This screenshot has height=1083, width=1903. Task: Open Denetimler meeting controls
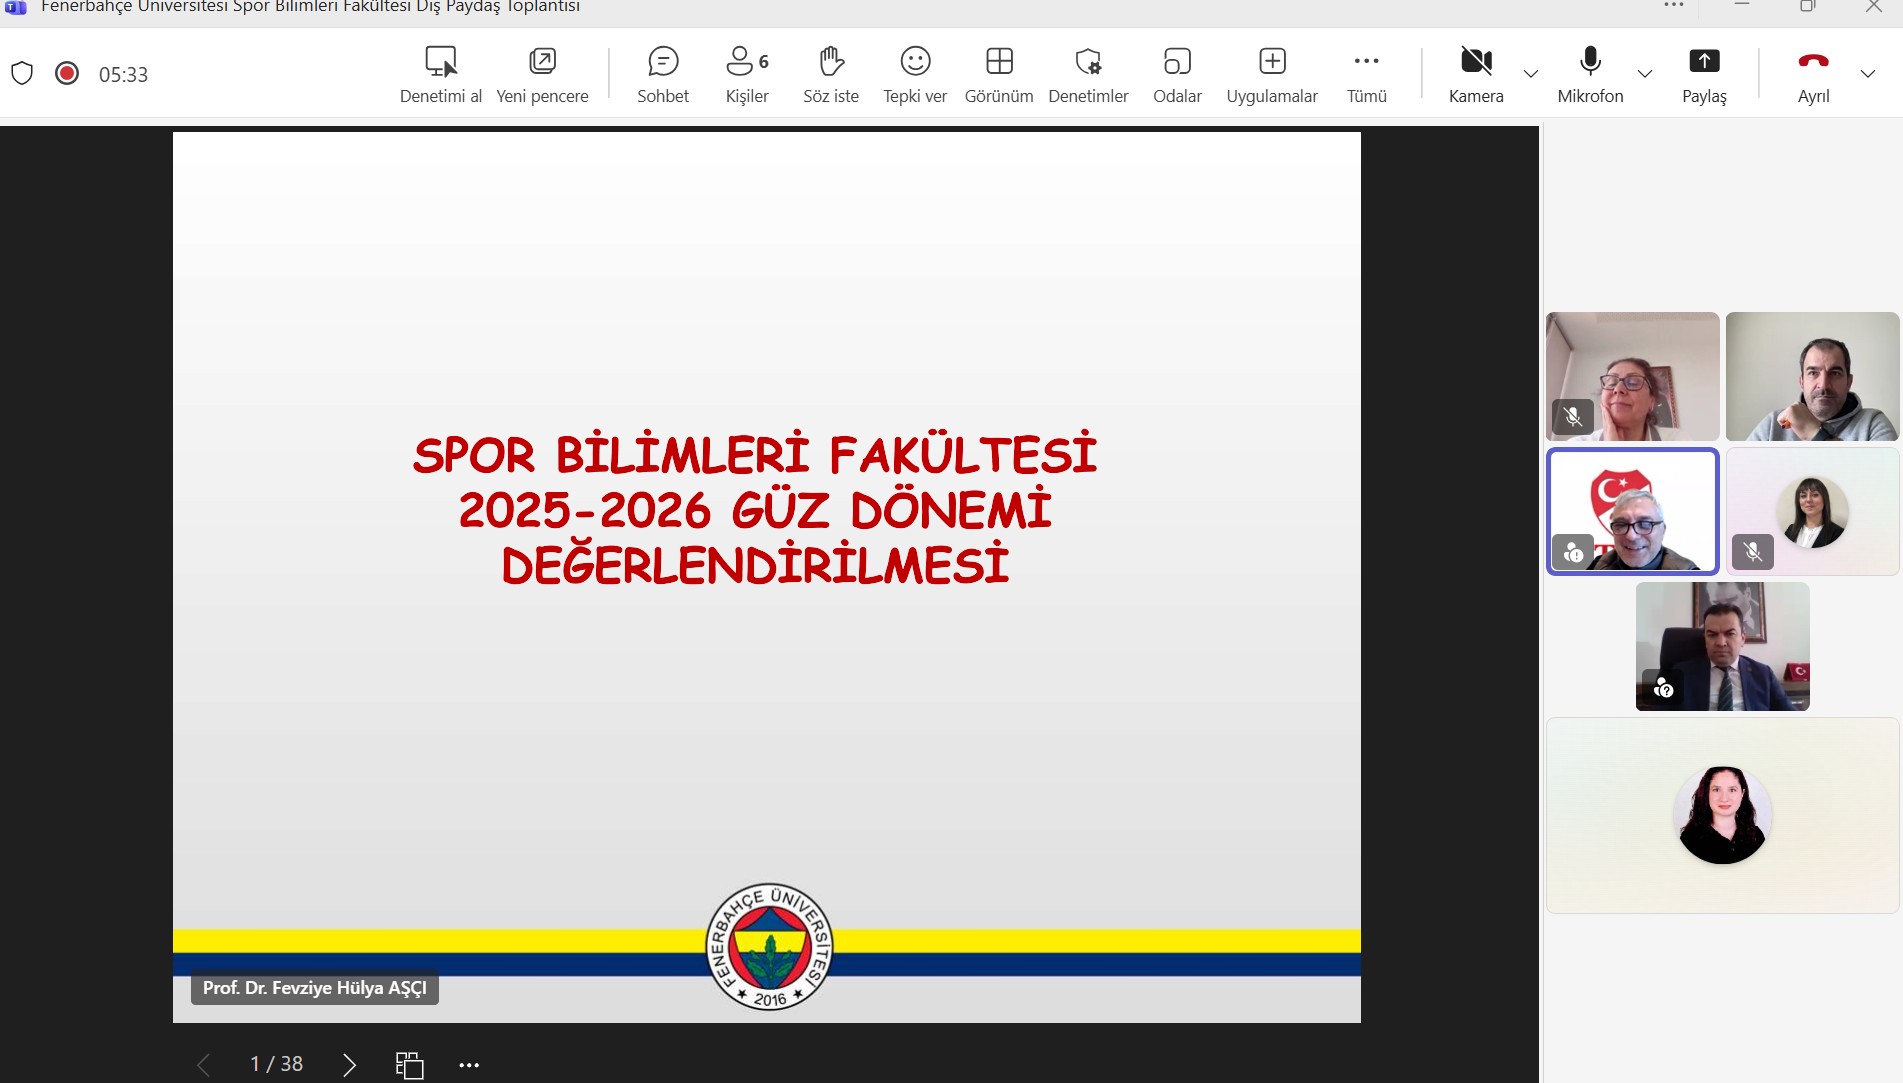point(1088,74)
